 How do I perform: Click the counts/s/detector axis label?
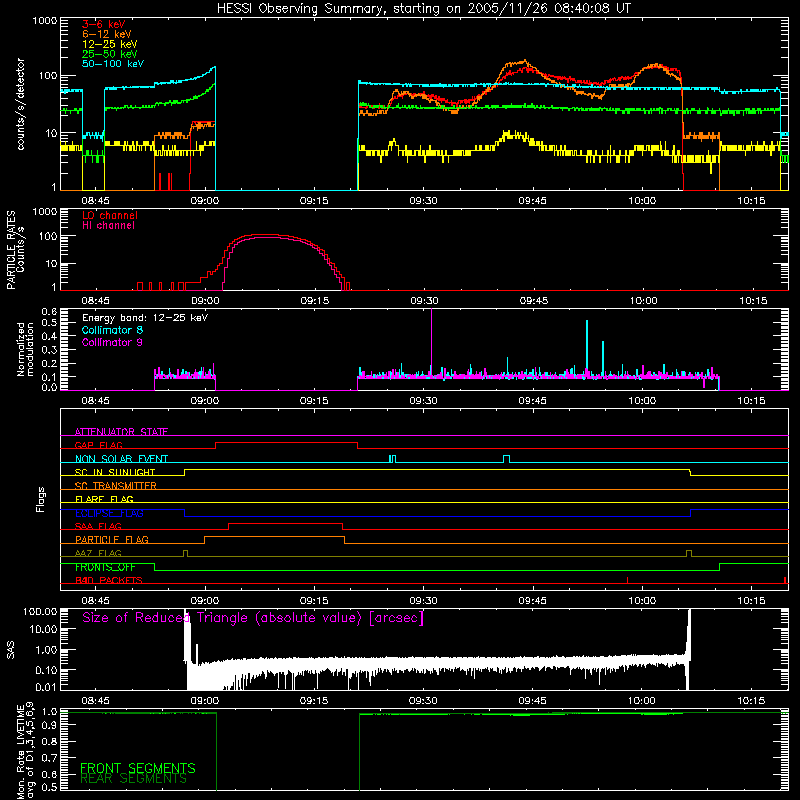click(x=21, y=104)
